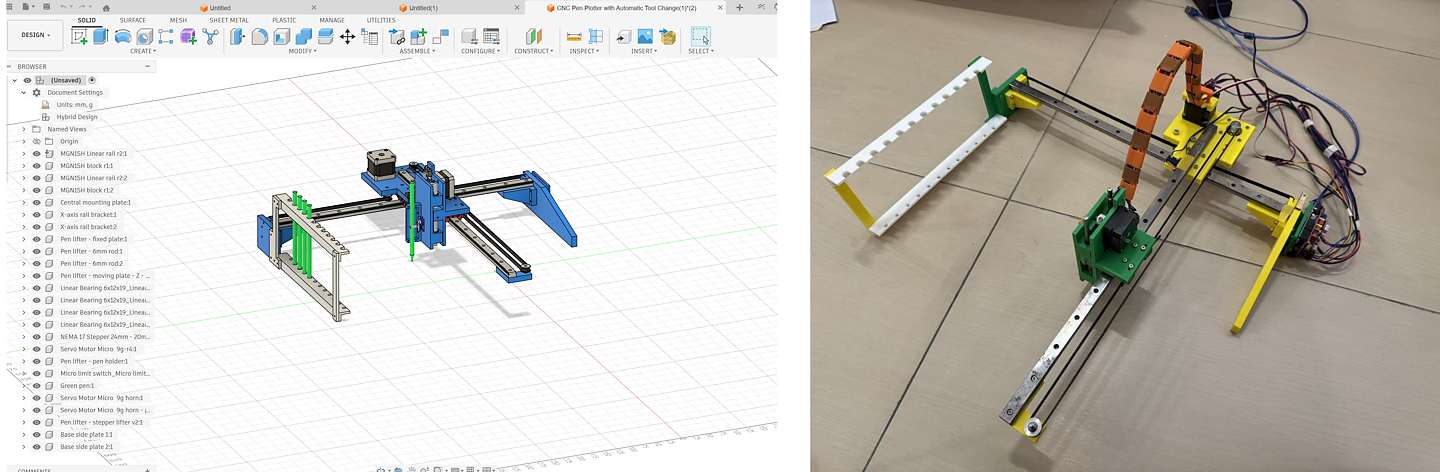Open the Change Parameters tool
The height and width of the screenshot is (472, 1440).
(x=369, y=36)
